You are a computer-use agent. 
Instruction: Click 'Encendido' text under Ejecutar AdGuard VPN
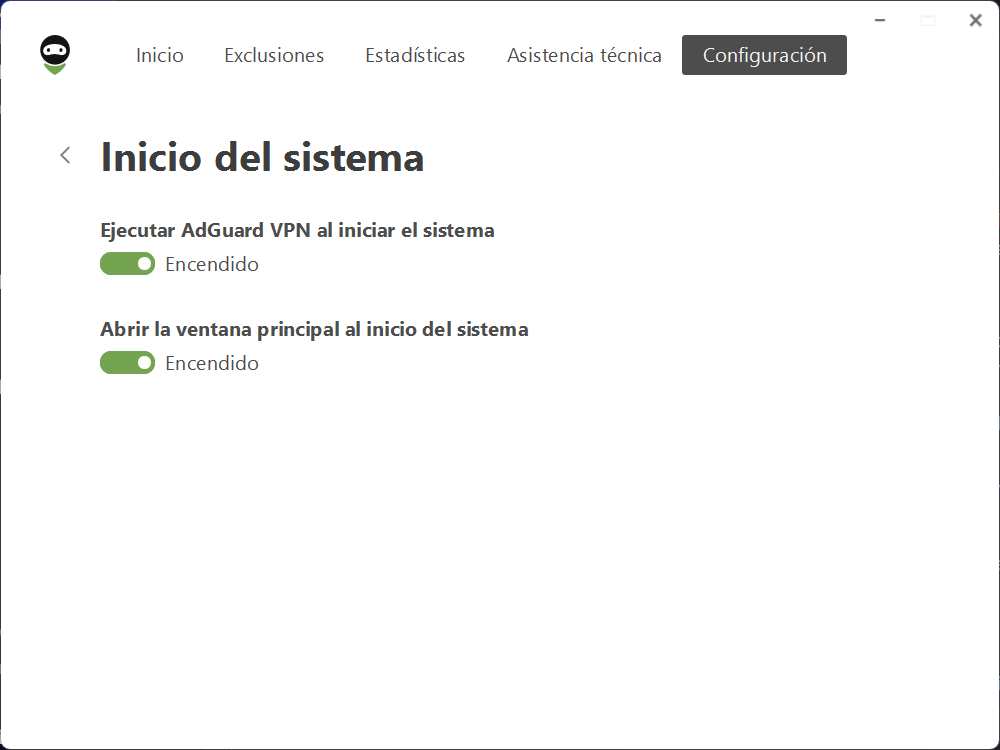[x=212, y=264]
